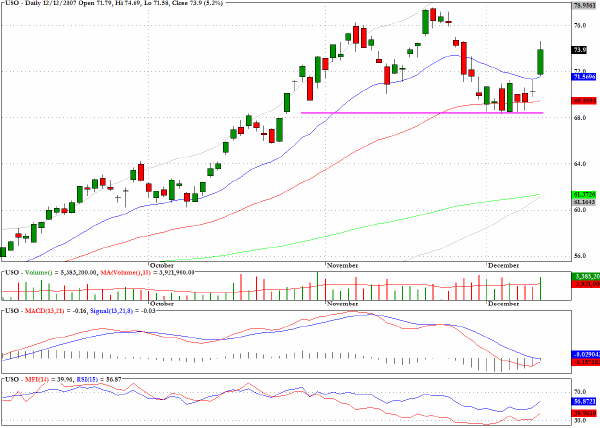The height and width of the screenshot is (428, 600).
Task: Click the MA(Volume(),15) = 3,921,980 legend
Action: 148,273
